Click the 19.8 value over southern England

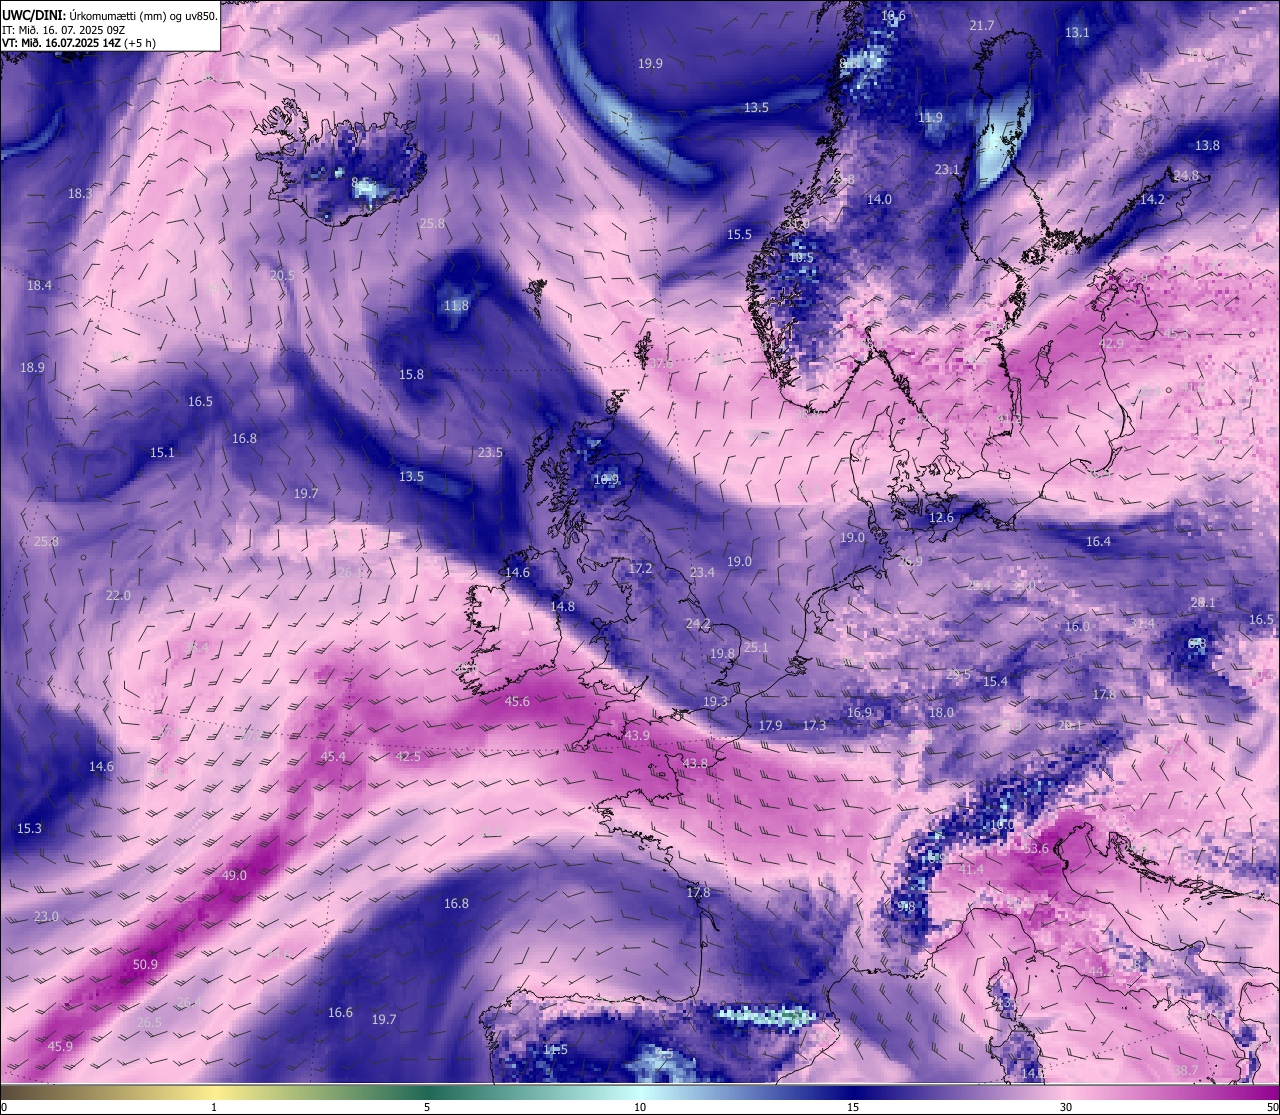[x=722, y=653]
